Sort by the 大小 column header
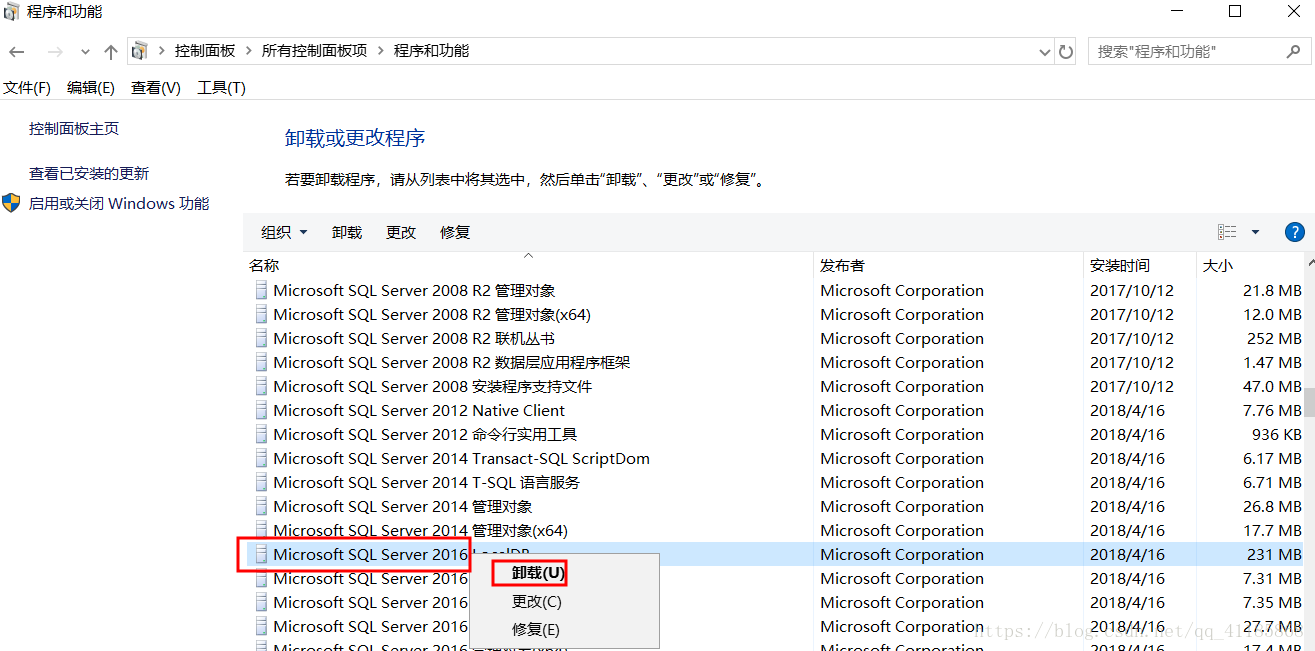Image resolution: width=1315 pixels, height=651 pixels. 1250,266
